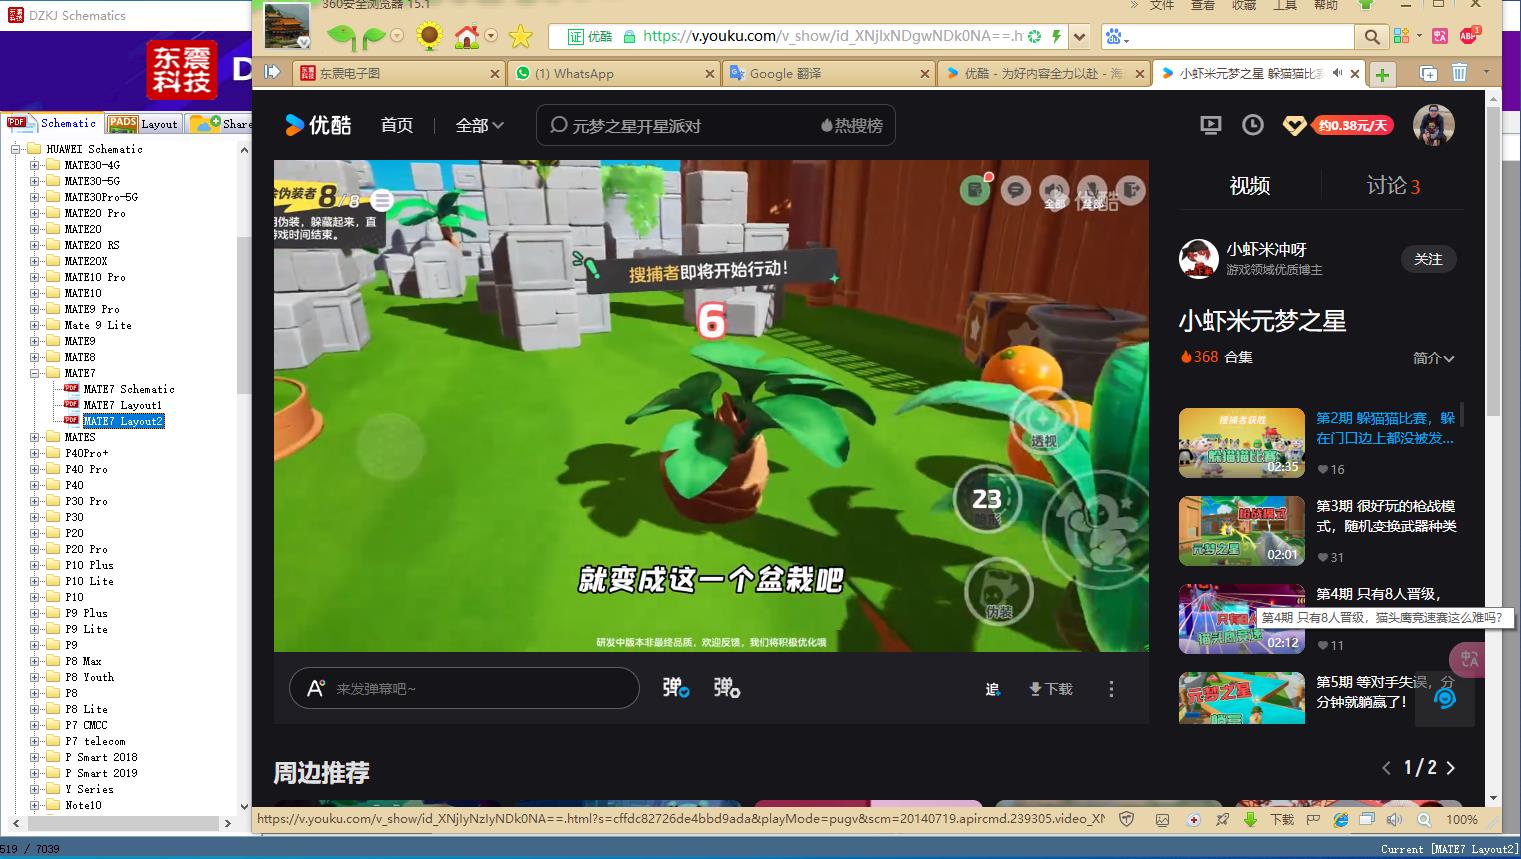This screenshot has width=1521, height=859.
Task: Click the floating pink translate widget icon
Action: [1467, 659]
